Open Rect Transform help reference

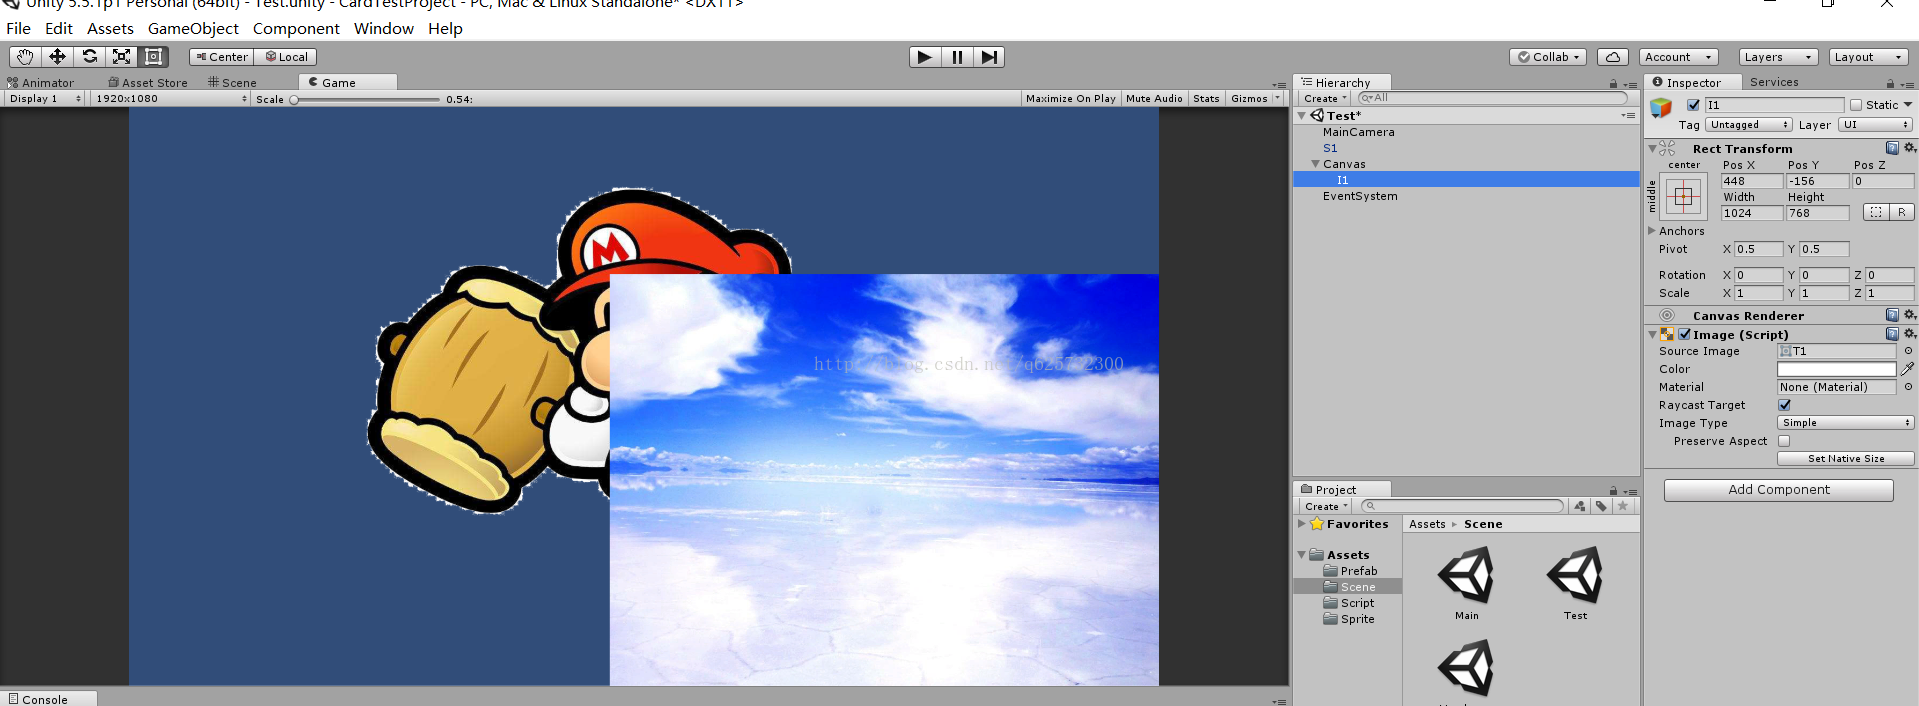1892,148
